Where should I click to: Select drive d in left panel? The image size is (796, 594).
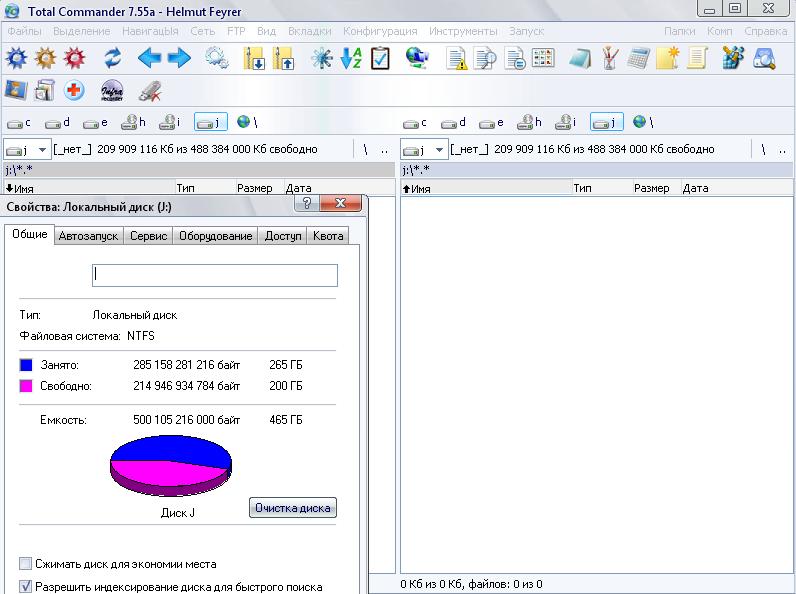(57, 122)
